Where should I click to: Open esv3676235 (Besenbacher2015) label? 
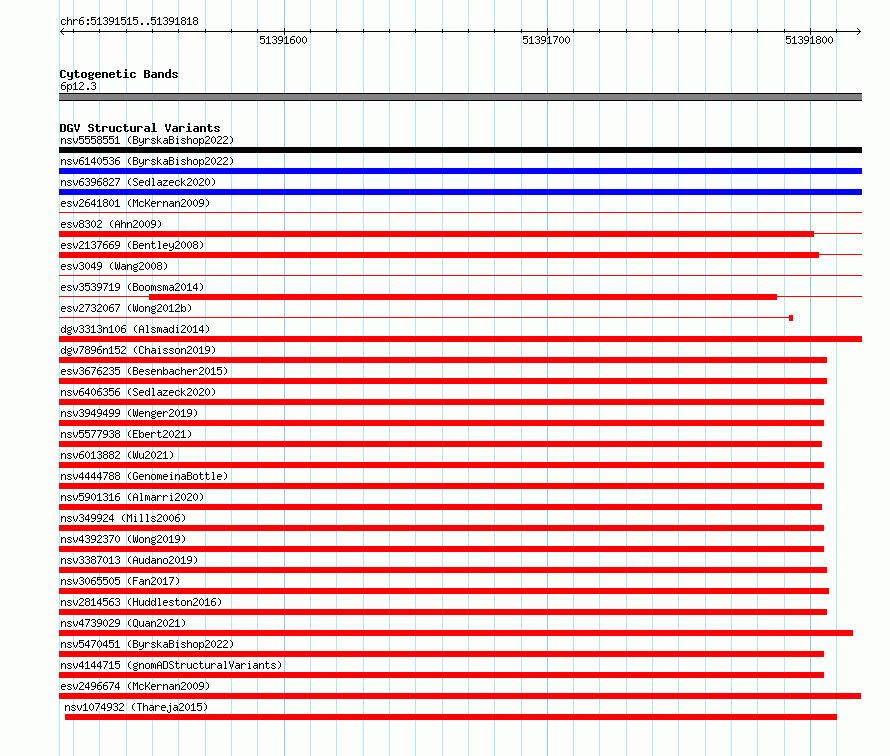pos(144,371)
